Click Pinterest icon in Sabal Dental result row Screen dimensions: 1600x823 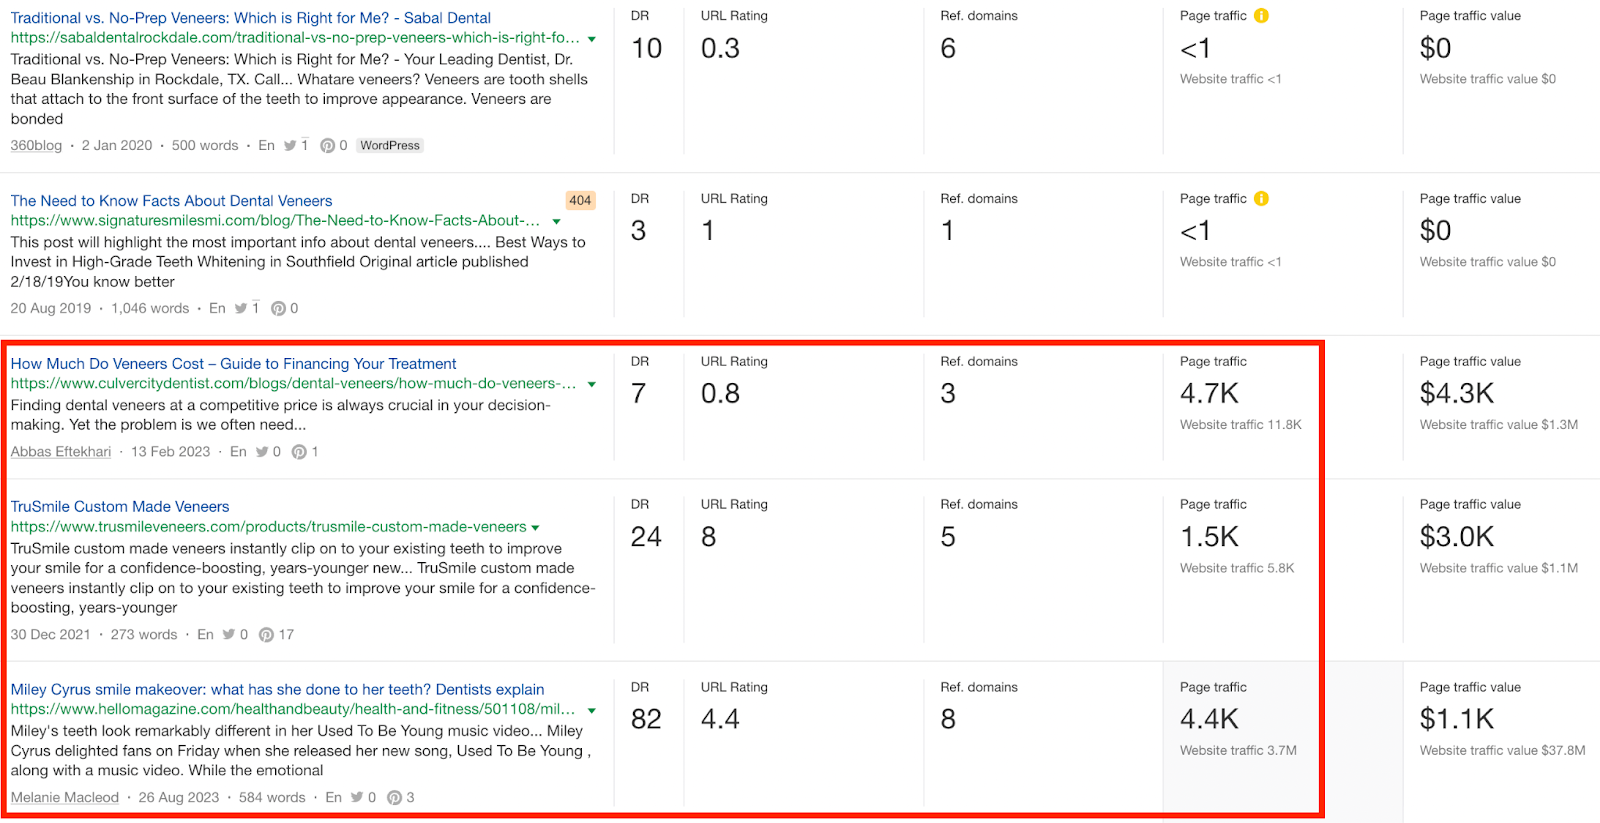coord(327,146)
